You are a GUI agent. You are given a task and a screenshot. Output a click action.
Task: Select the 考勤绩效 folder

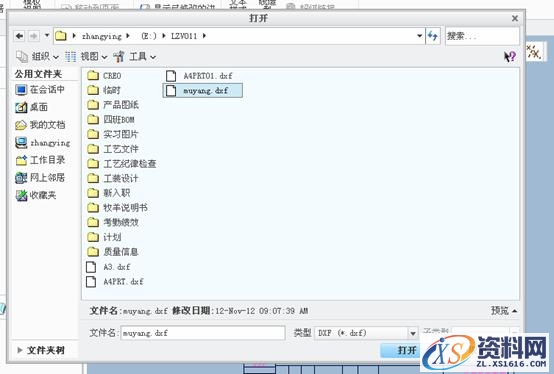click(x=113, y=222)
